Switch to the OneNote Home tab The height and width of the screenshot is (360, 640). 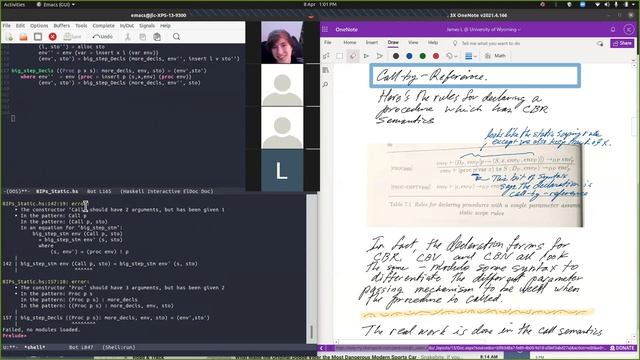point(349,42)
